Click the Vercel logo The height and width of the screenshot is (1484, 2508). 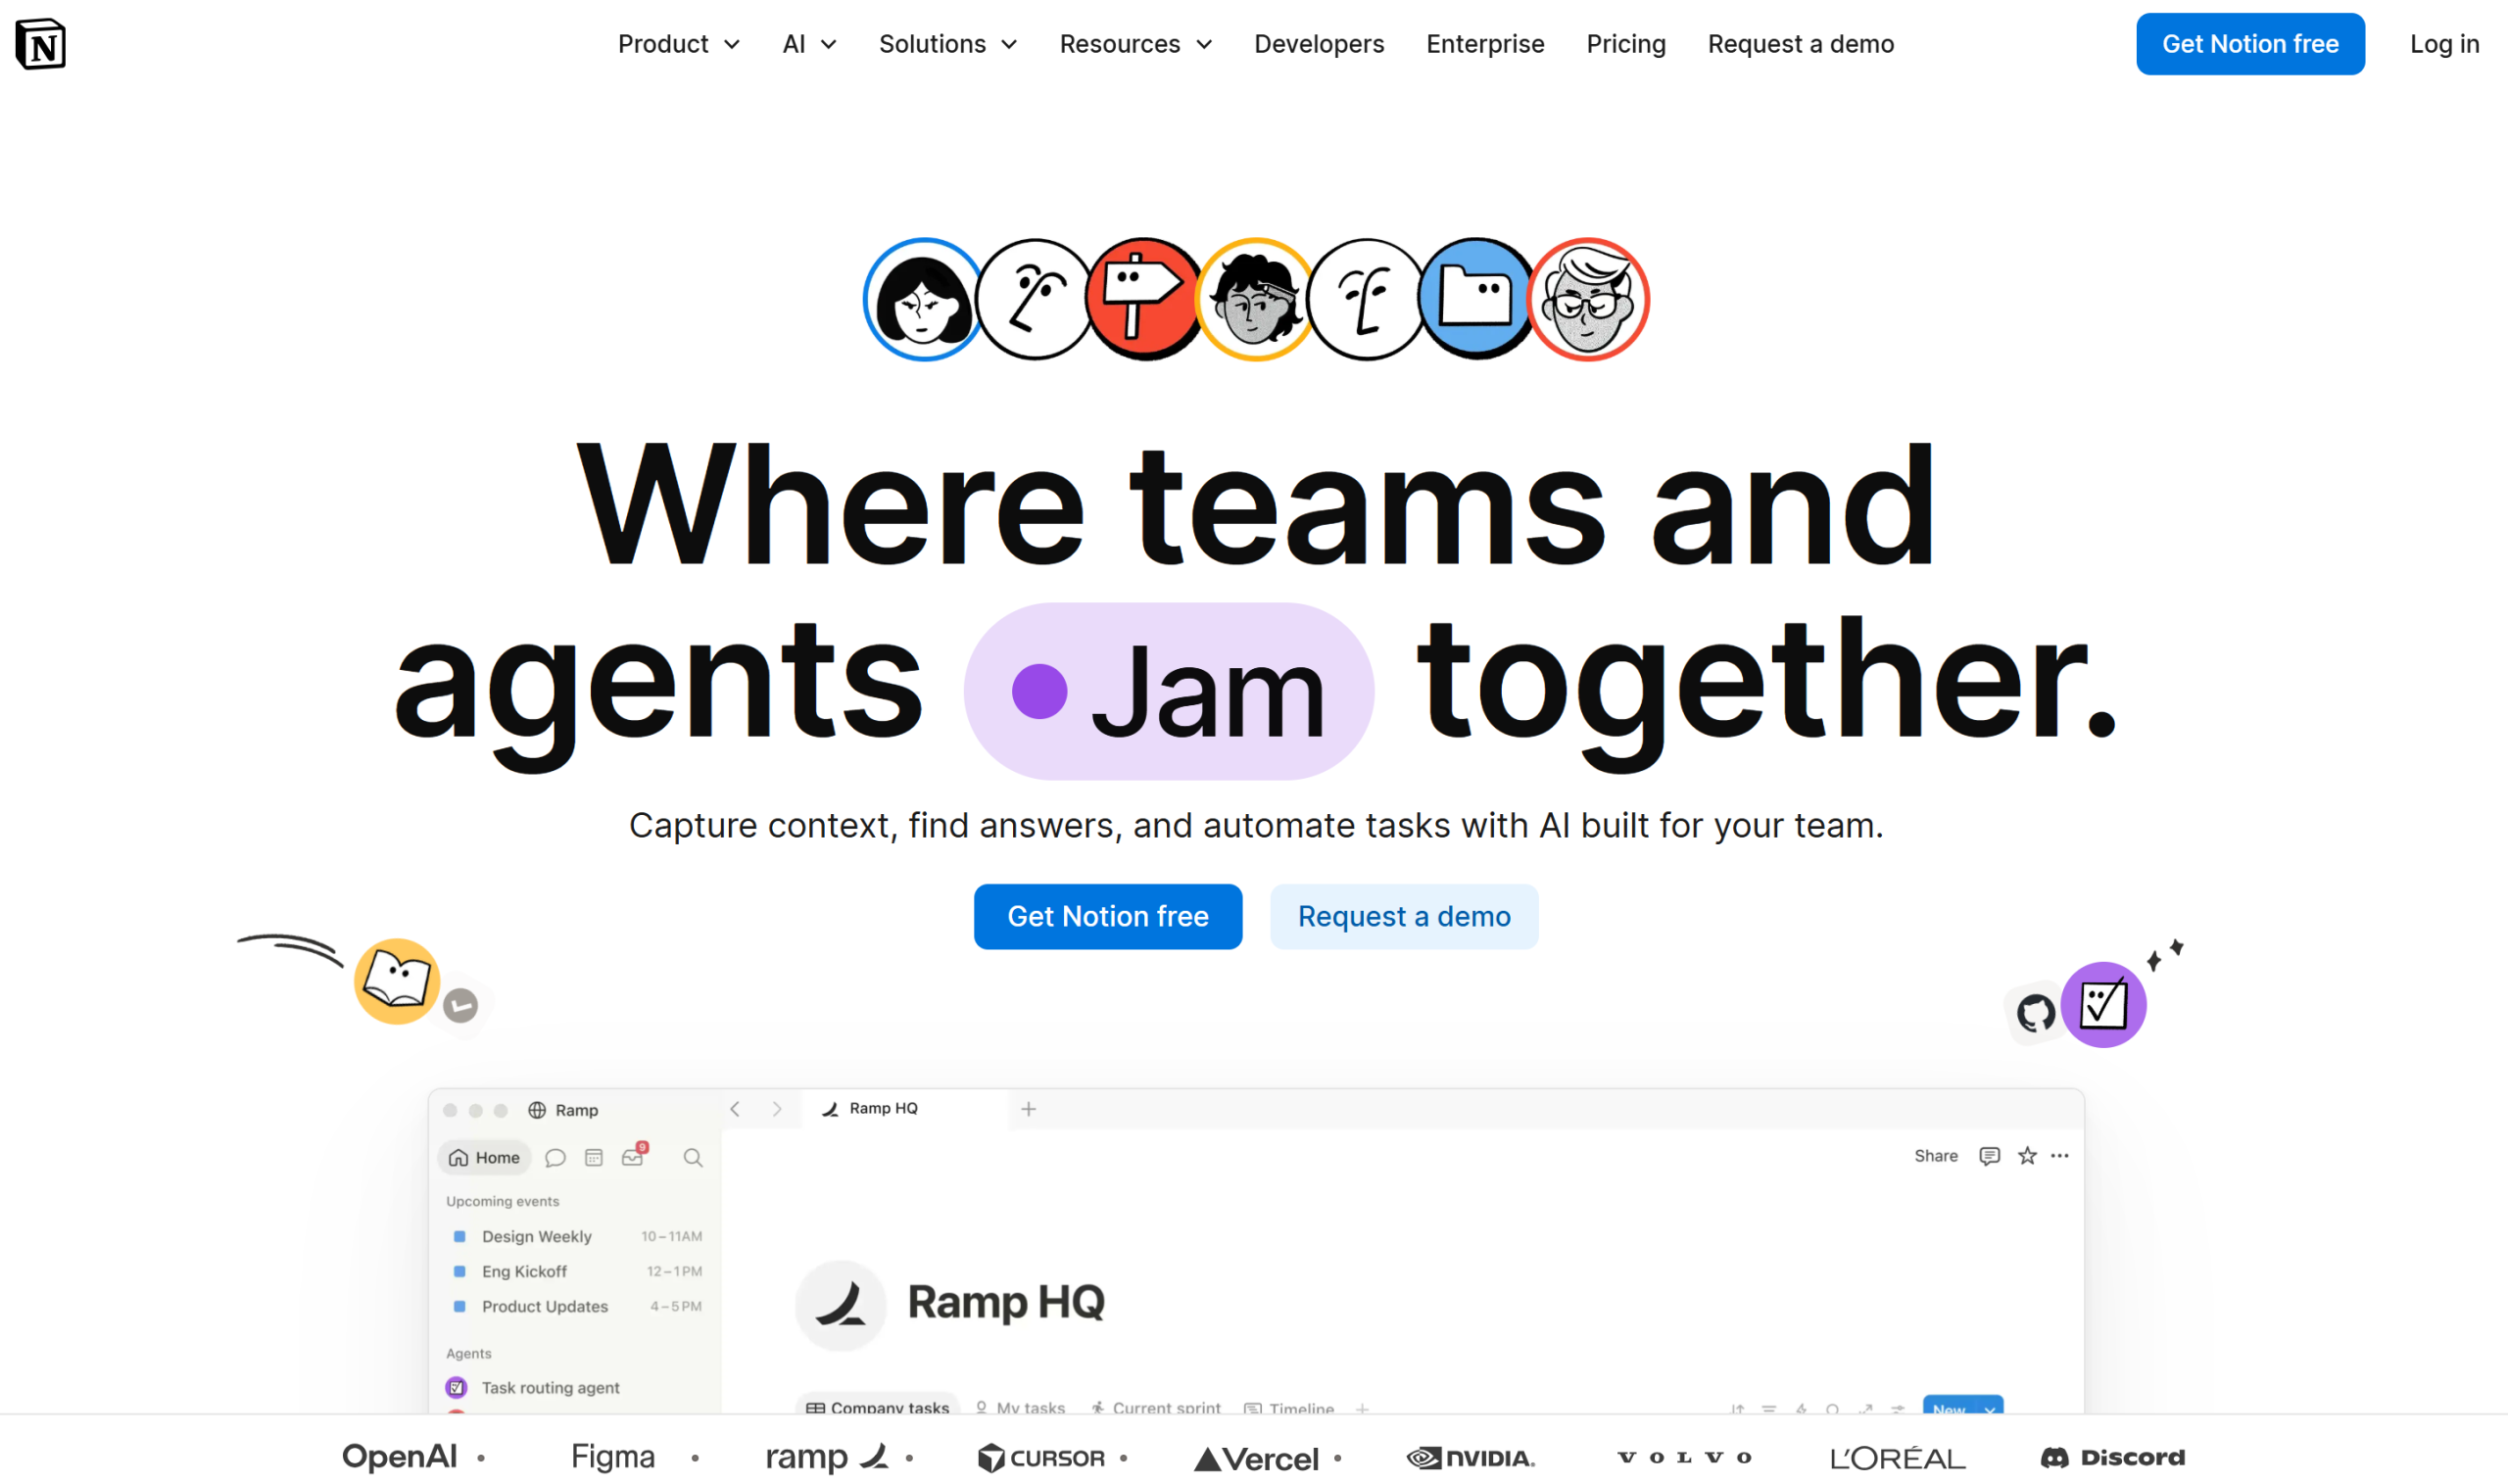tap(1256, 1459)
